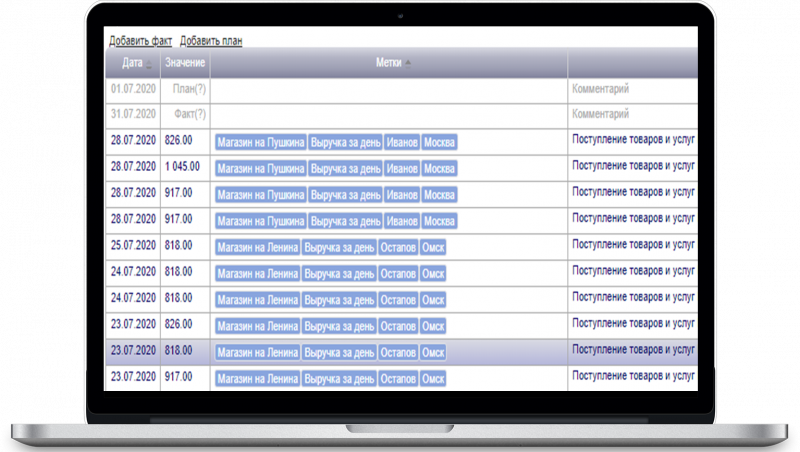The width and height of the screenshot is (800, 452).
Task: Click Магазин на Пушкина tag in 28.07.2020 826.00 row
Action: tap(261, 142)
